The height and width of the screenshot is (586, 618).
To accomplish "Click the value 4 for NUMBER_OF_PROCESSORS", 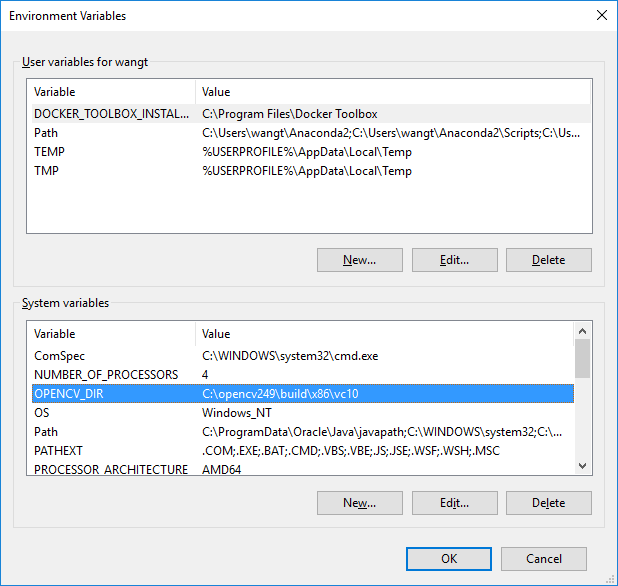I will pos(205,375).
